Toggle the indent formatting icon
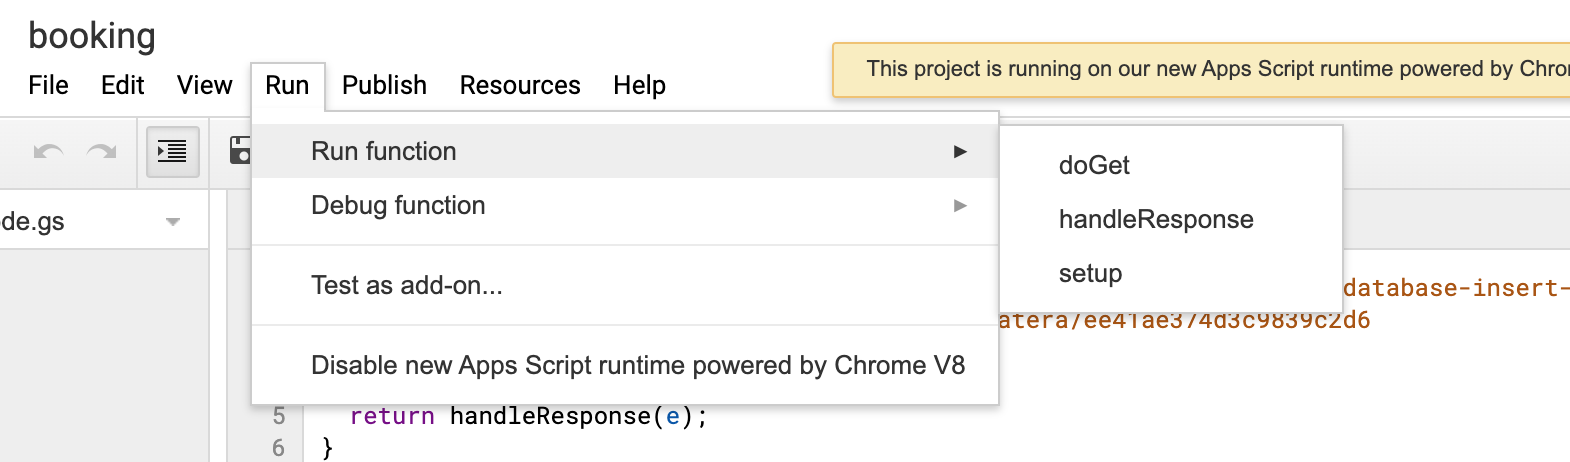This screenshot has width=1570, height=462. (172, 152)
